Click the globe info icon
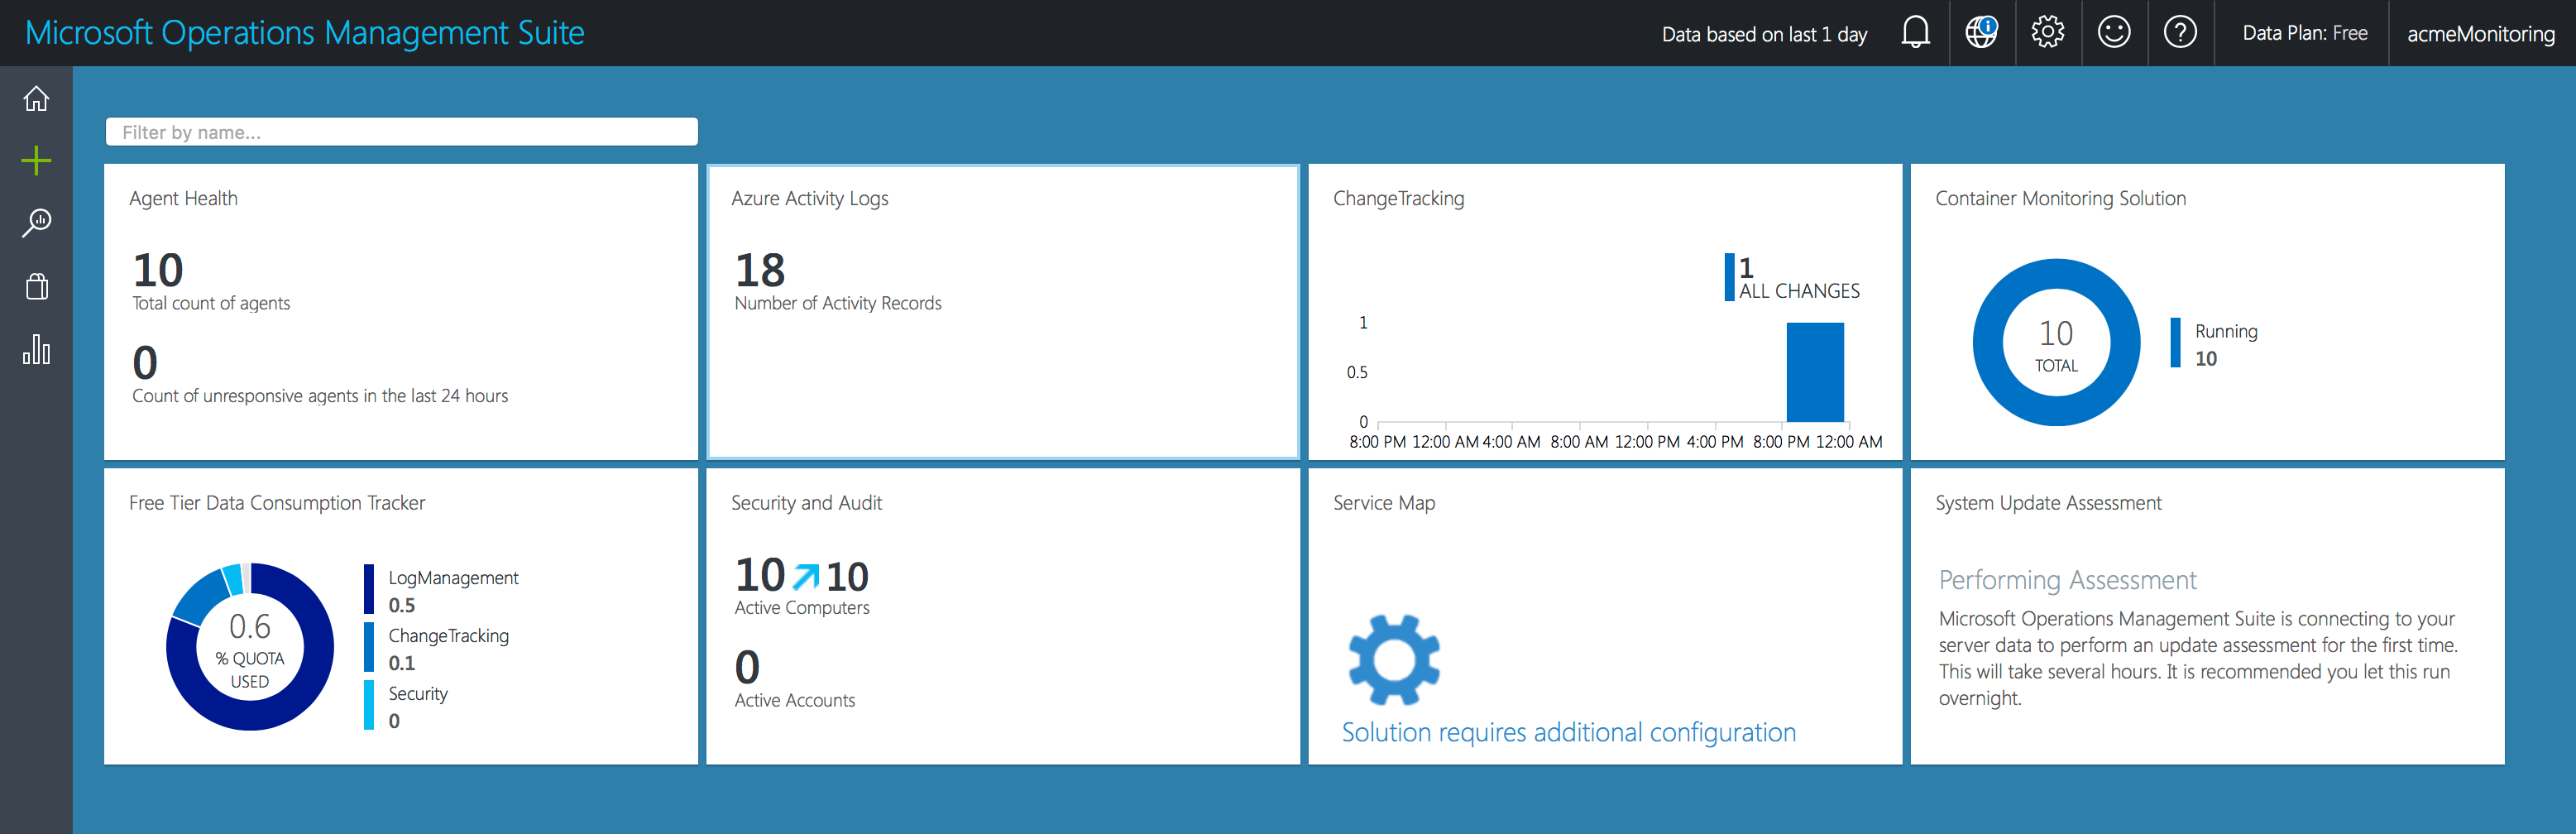 (x=1981, y=33)
